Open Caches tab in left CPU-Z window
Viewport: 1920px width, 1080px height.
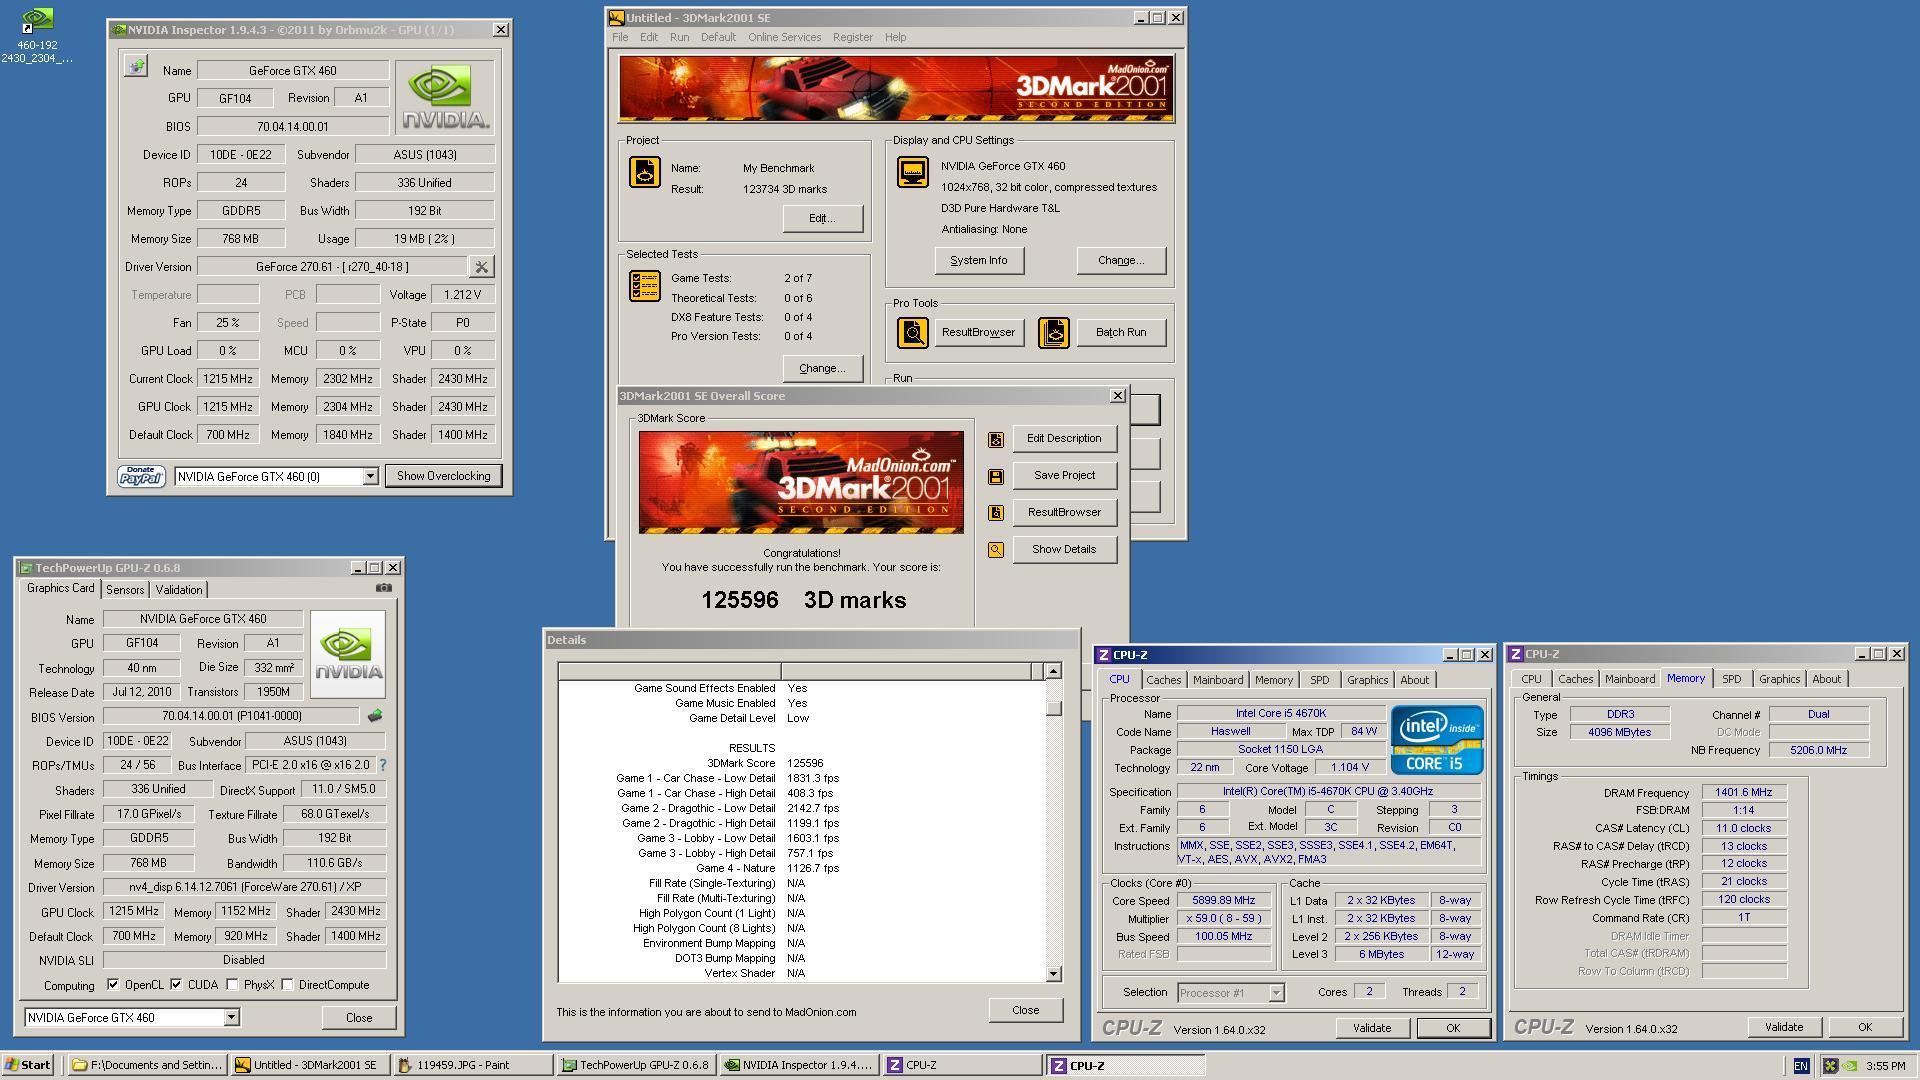pyautogui.click(x=1163, y=680)
